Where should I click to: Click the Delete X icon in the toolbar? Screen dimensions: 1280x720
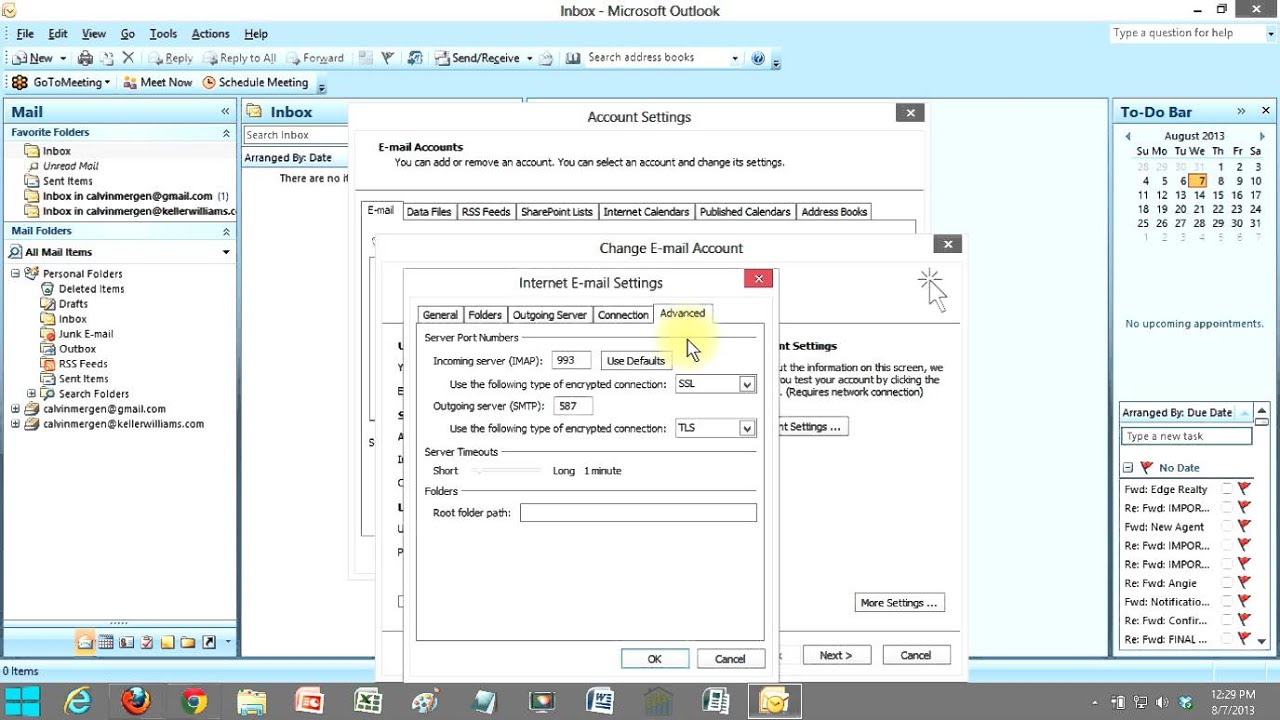coord(128,58)
